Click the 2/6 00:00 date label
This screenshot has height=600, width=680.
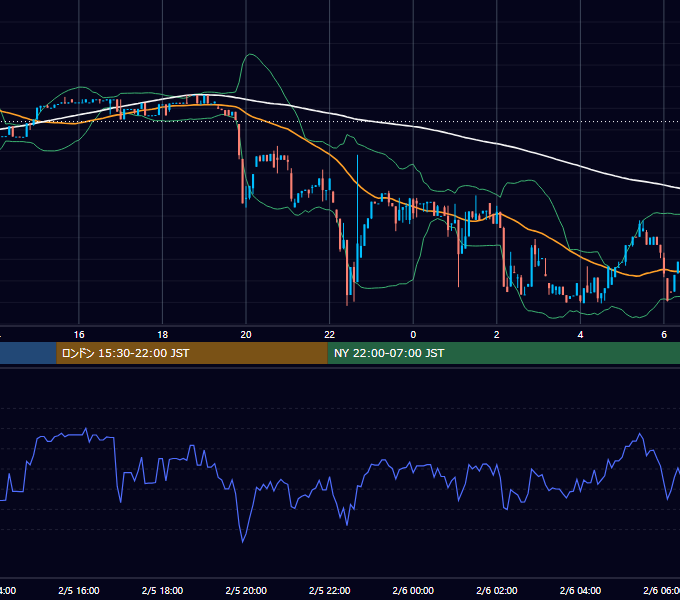point(413,590)
